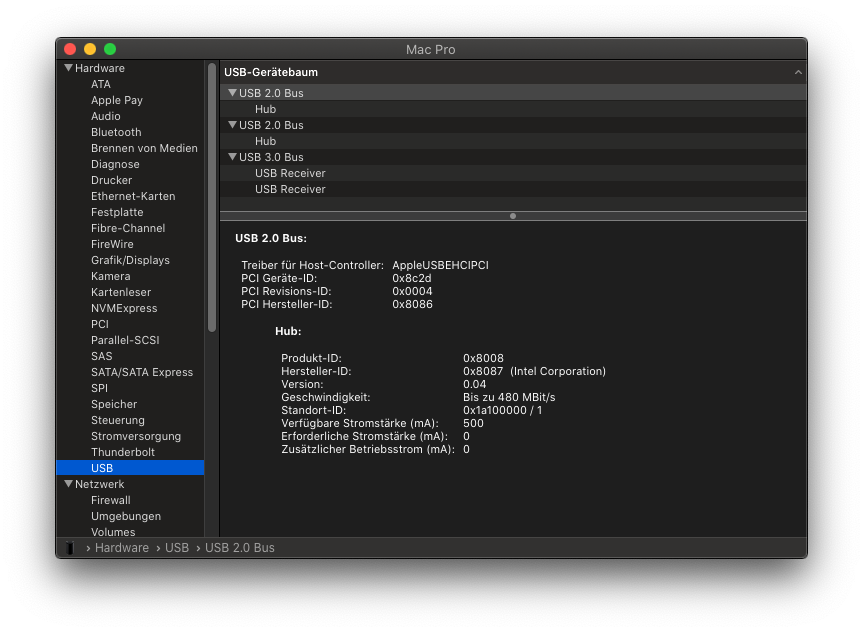Select Stromversorgung in the sidebar
The width and height of the screenshot is (863, 632).
[x=136, y=436]
